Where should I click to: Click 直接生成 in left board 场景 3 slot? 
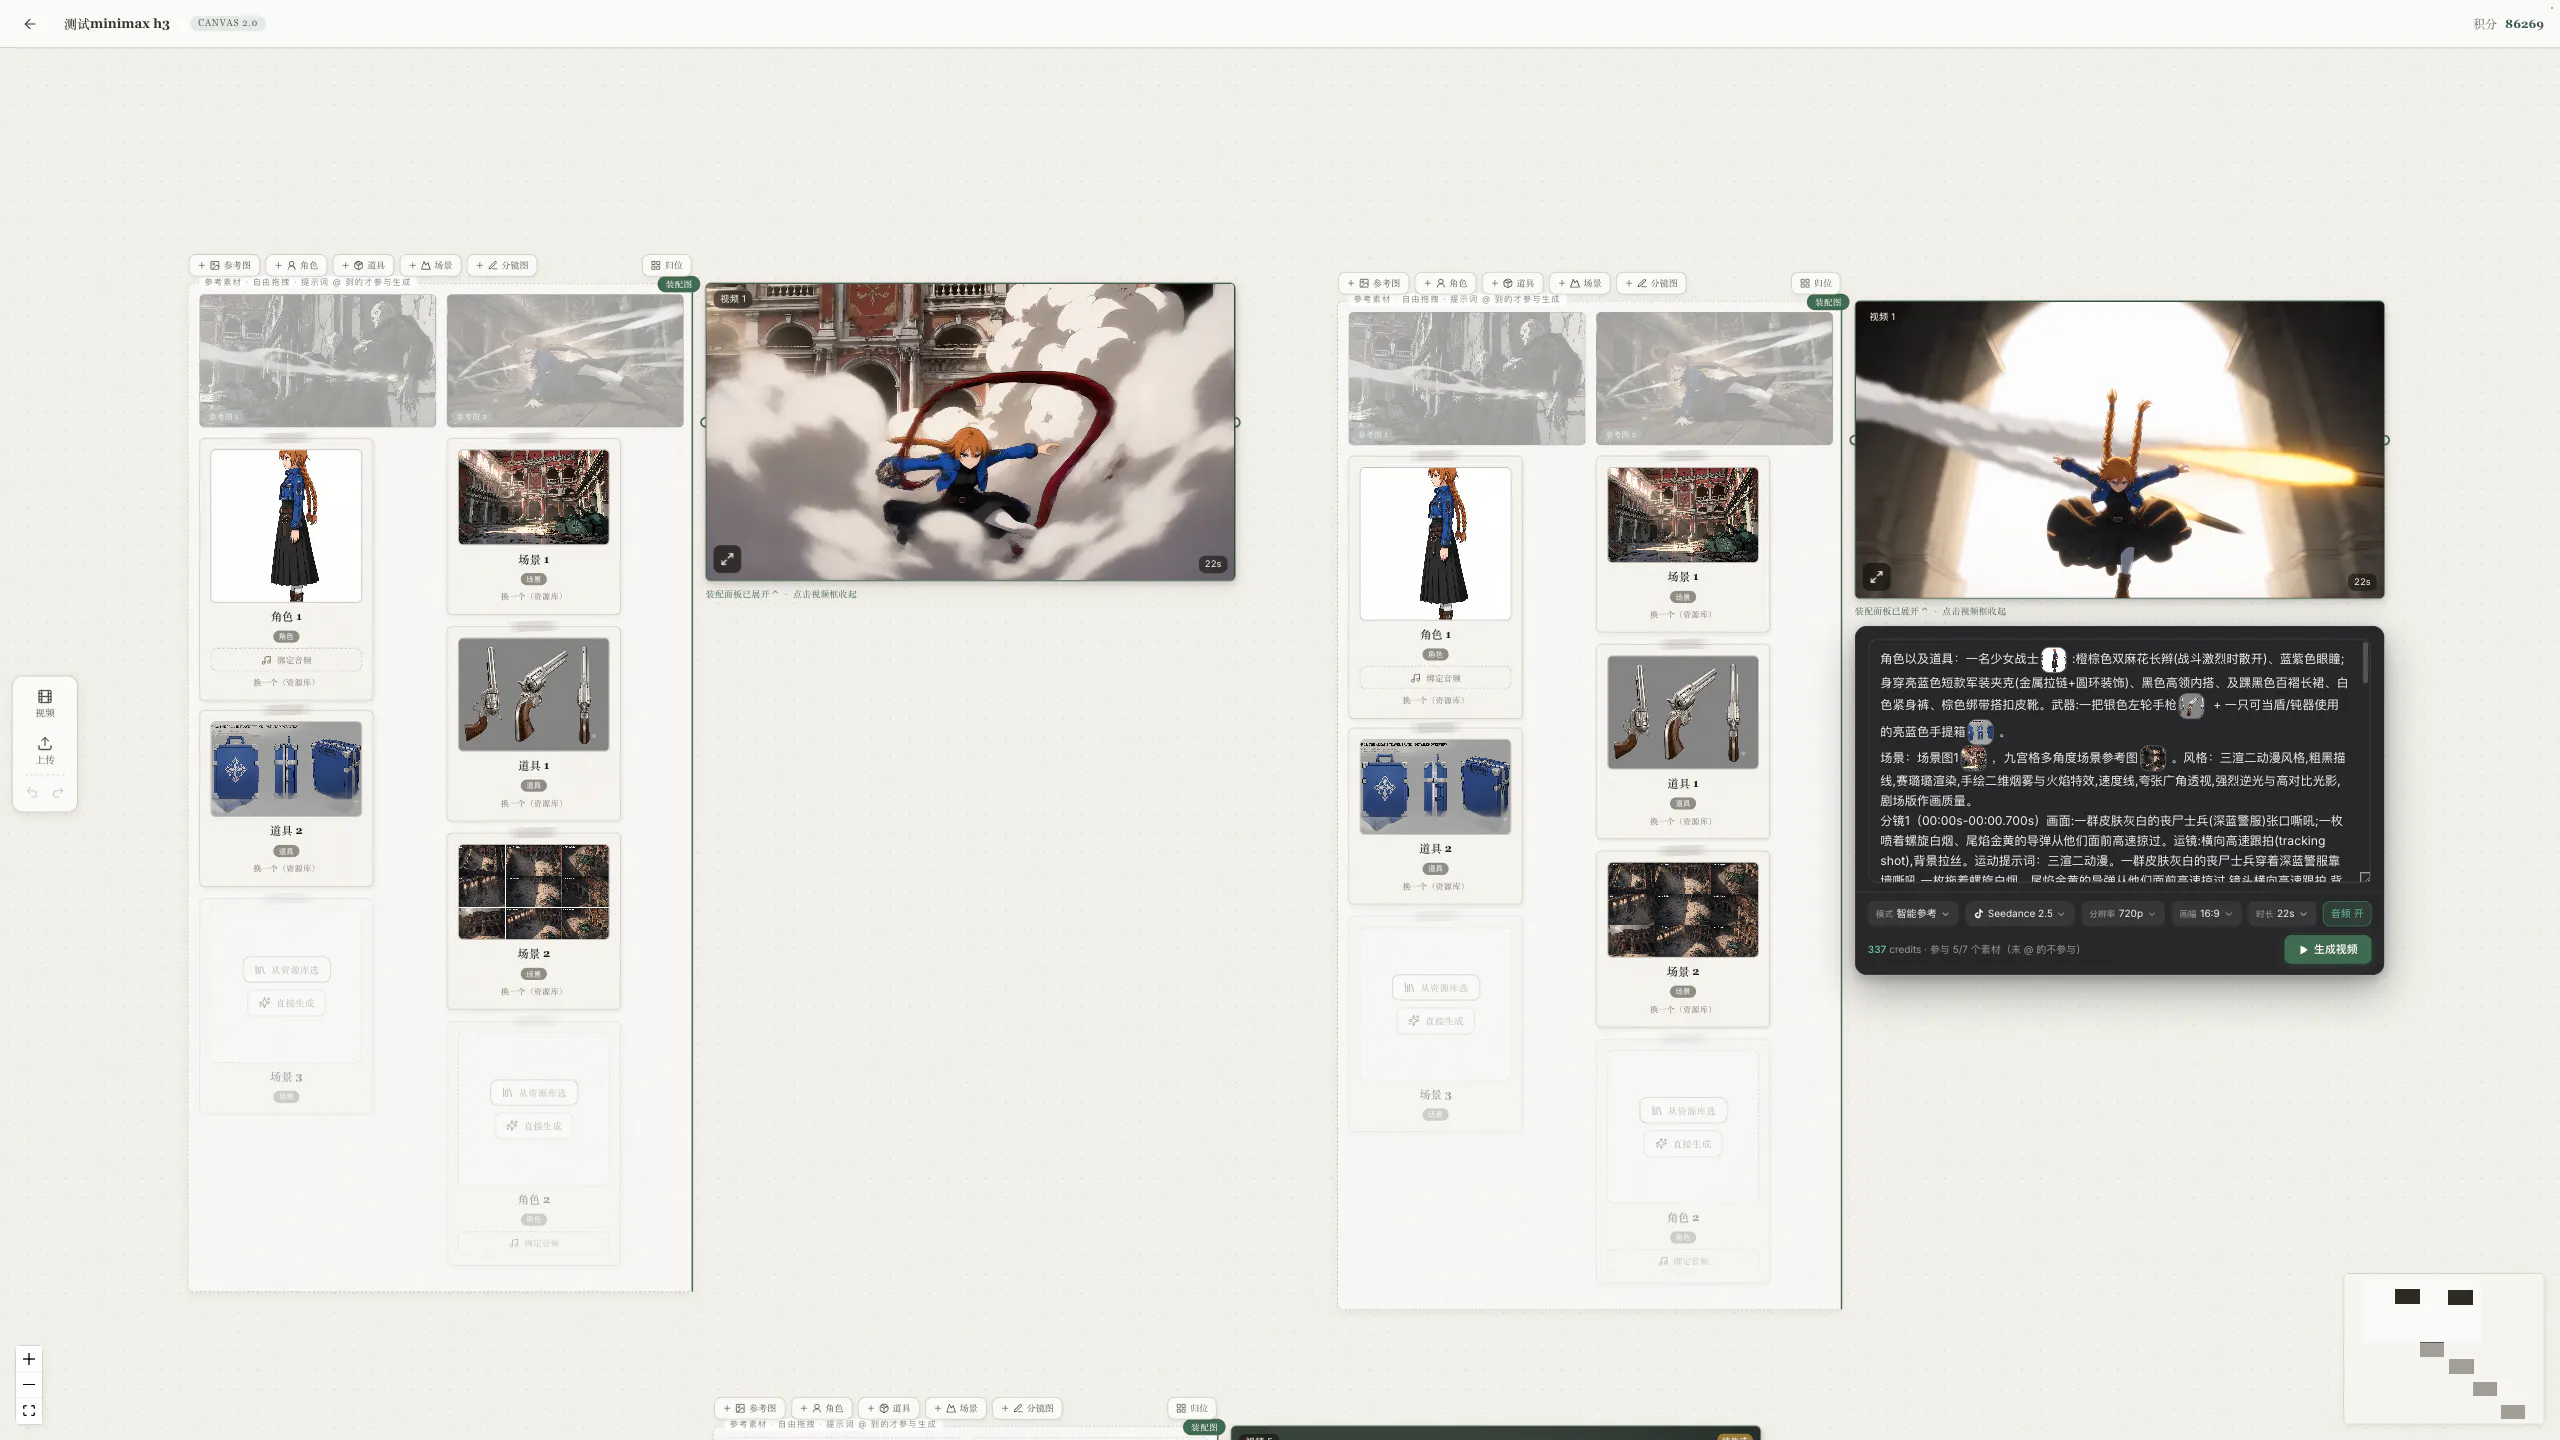click(x=286, y=1003)
